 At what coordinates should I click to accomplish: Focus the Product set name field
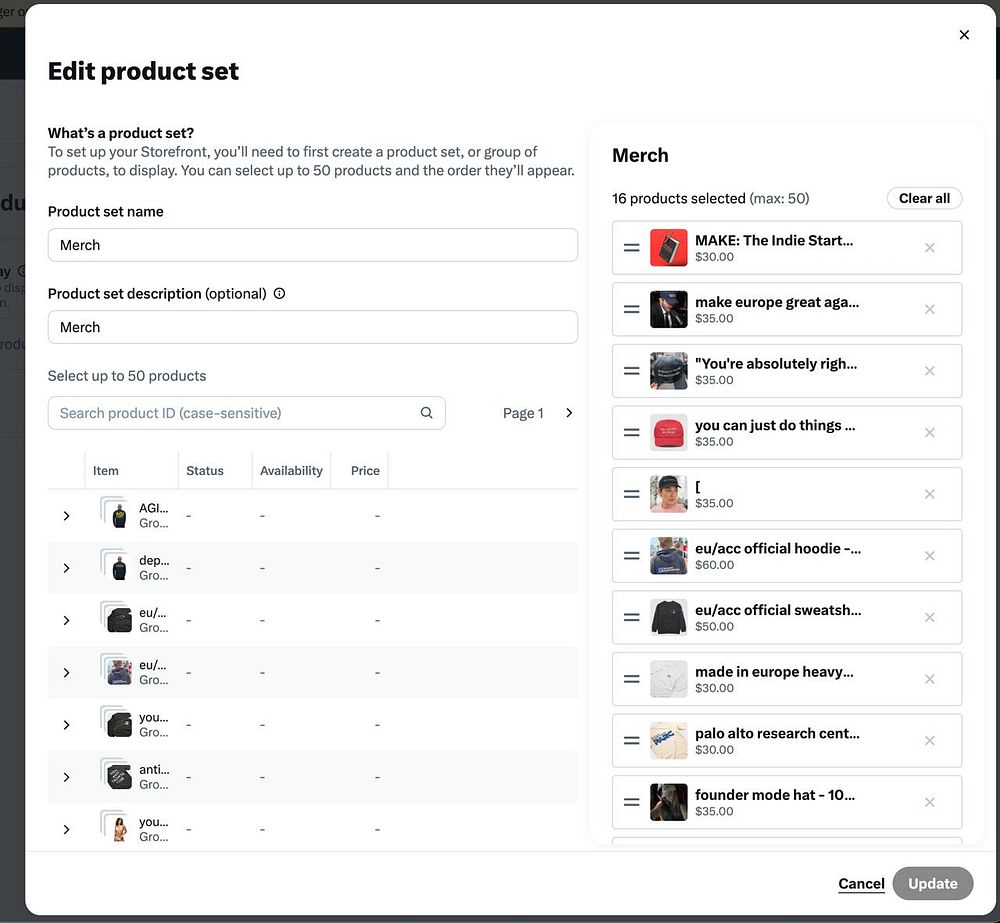[312, 245]
